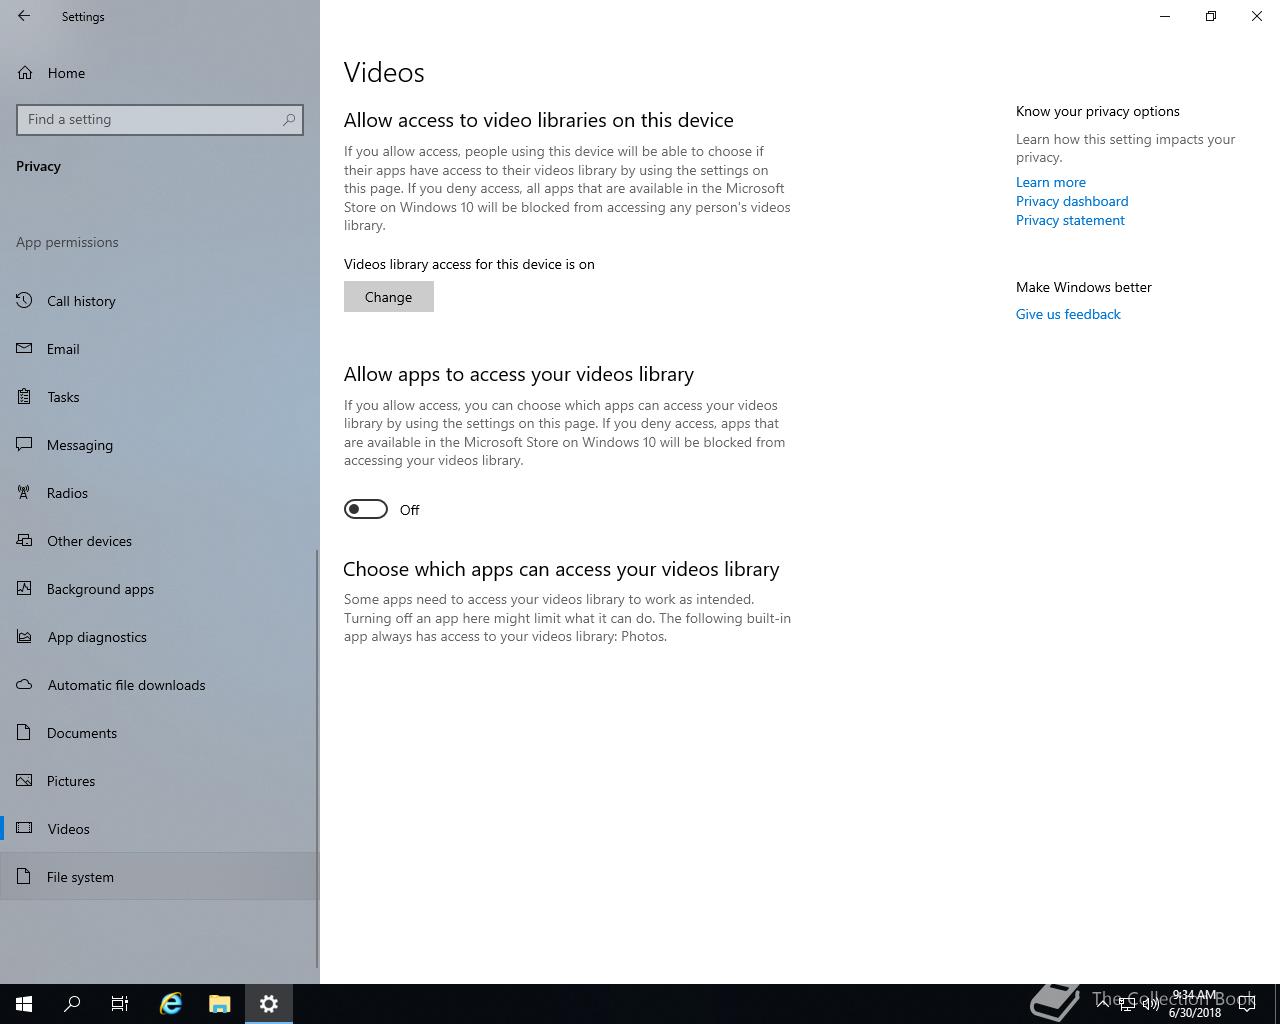Select the File system page icon
The image size is (1280, 1024).
[x=25, y=877]
